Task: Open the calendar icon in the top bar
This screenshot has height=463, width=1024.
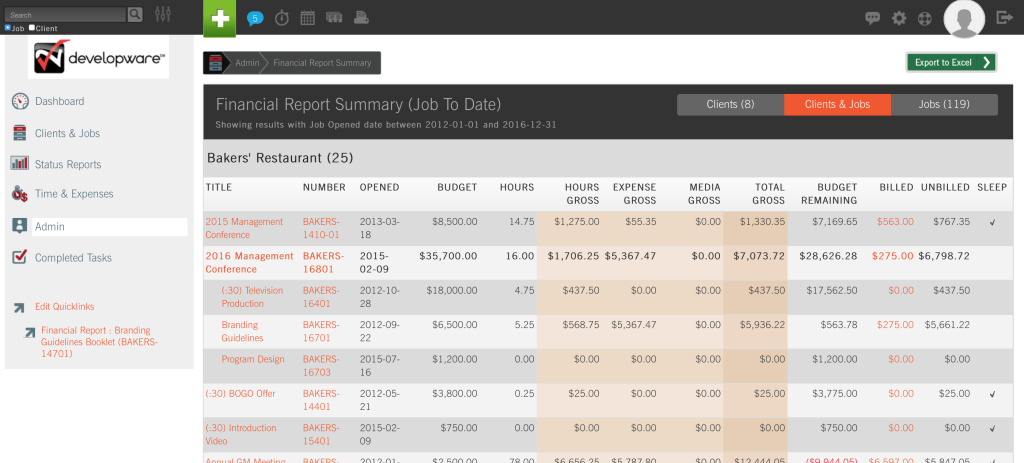Action: (x=308, y=18)
